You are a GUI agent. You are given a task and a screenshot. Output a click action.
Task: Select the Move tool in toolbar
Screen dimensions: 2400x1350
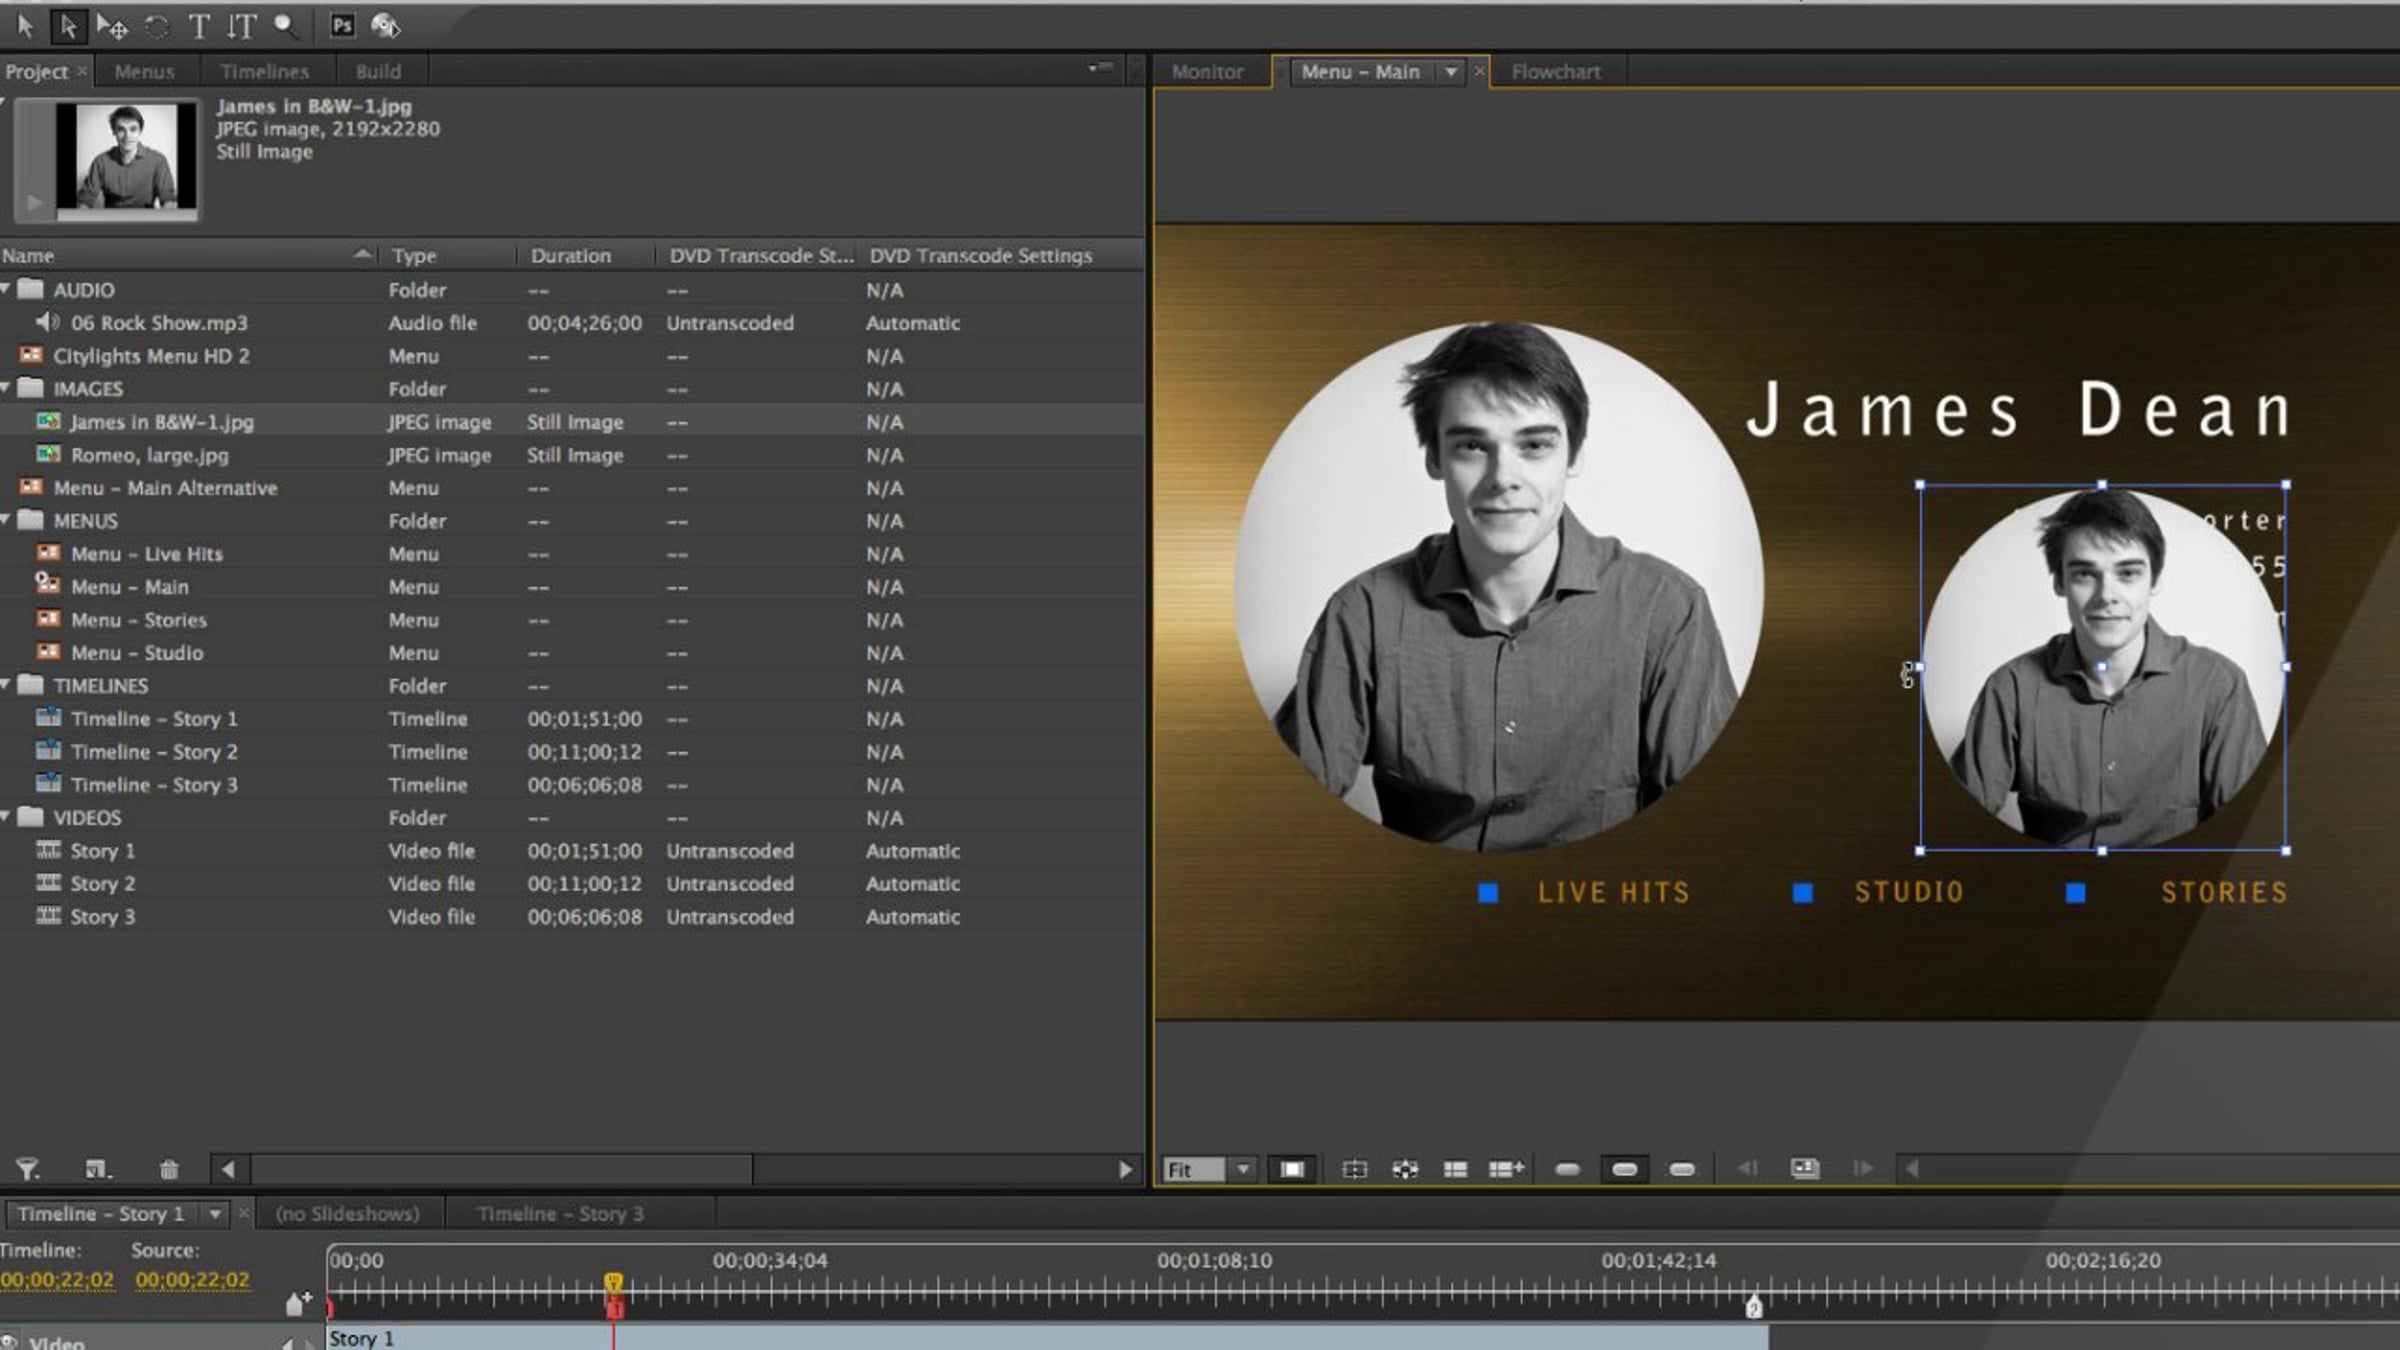click(112, 27)
